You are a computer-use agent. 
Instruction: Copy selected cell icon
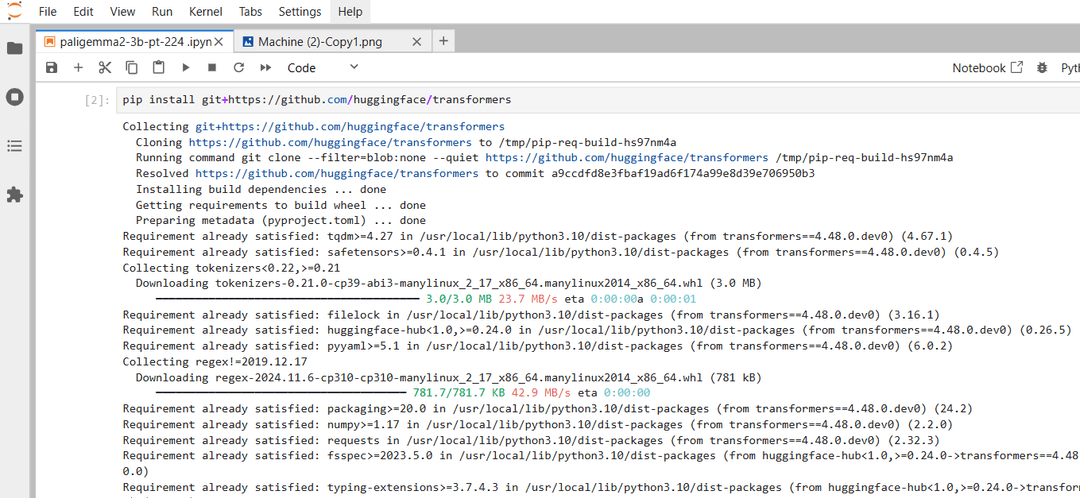(132, 68)
